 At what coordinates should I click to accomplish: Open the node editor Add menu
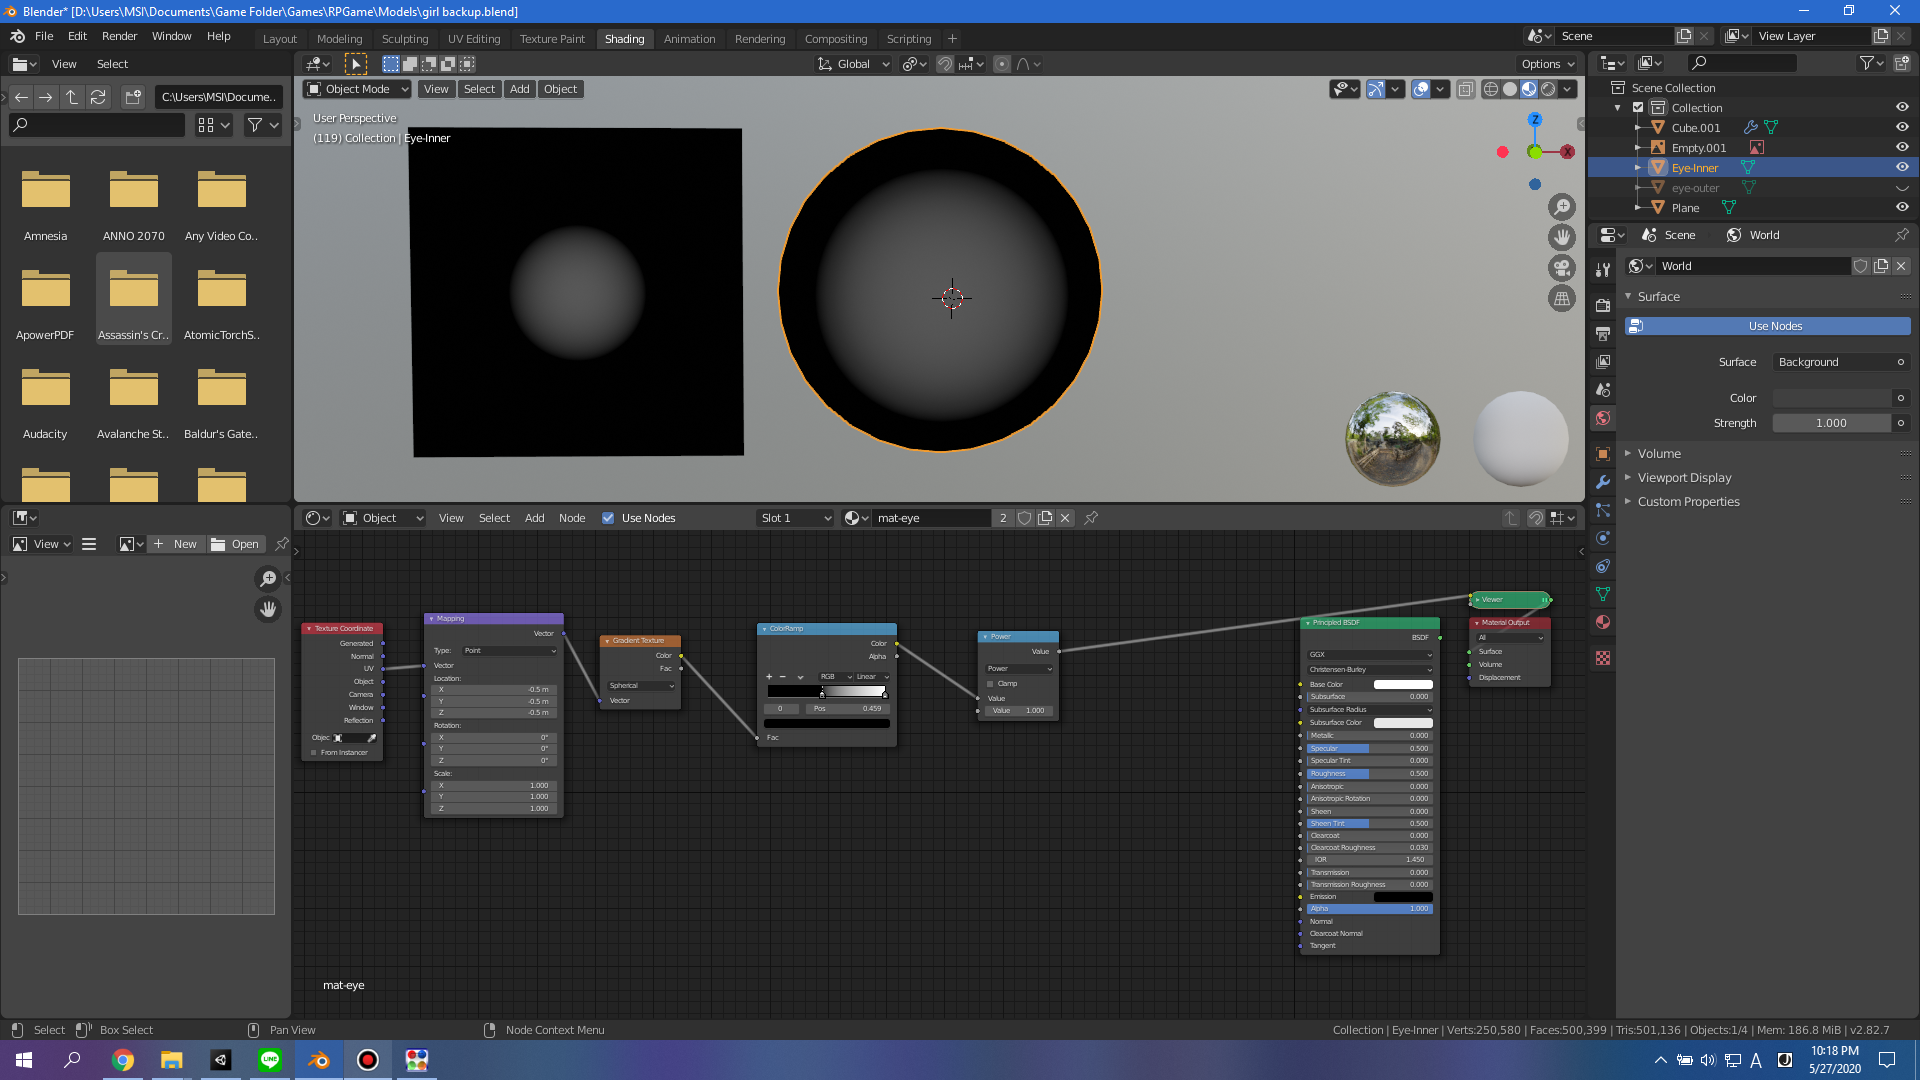click(x=535, y=518)
